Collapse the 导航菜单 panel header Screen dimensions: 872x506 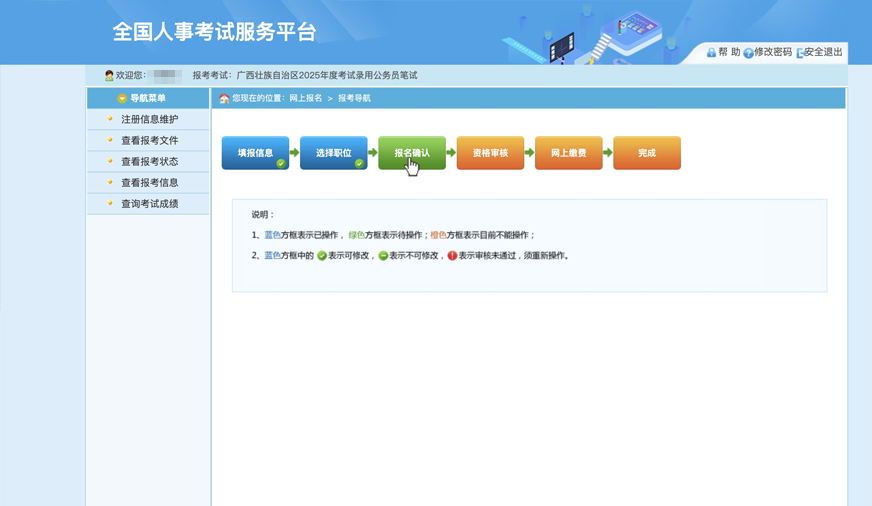pyautogui.click(x=148, y=98)
